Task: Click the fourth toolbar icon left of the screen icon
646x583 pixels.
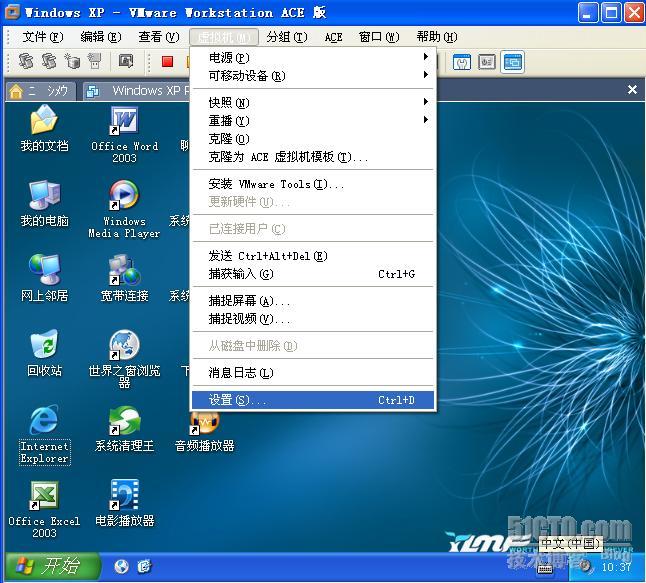Action: pos(95,61)
